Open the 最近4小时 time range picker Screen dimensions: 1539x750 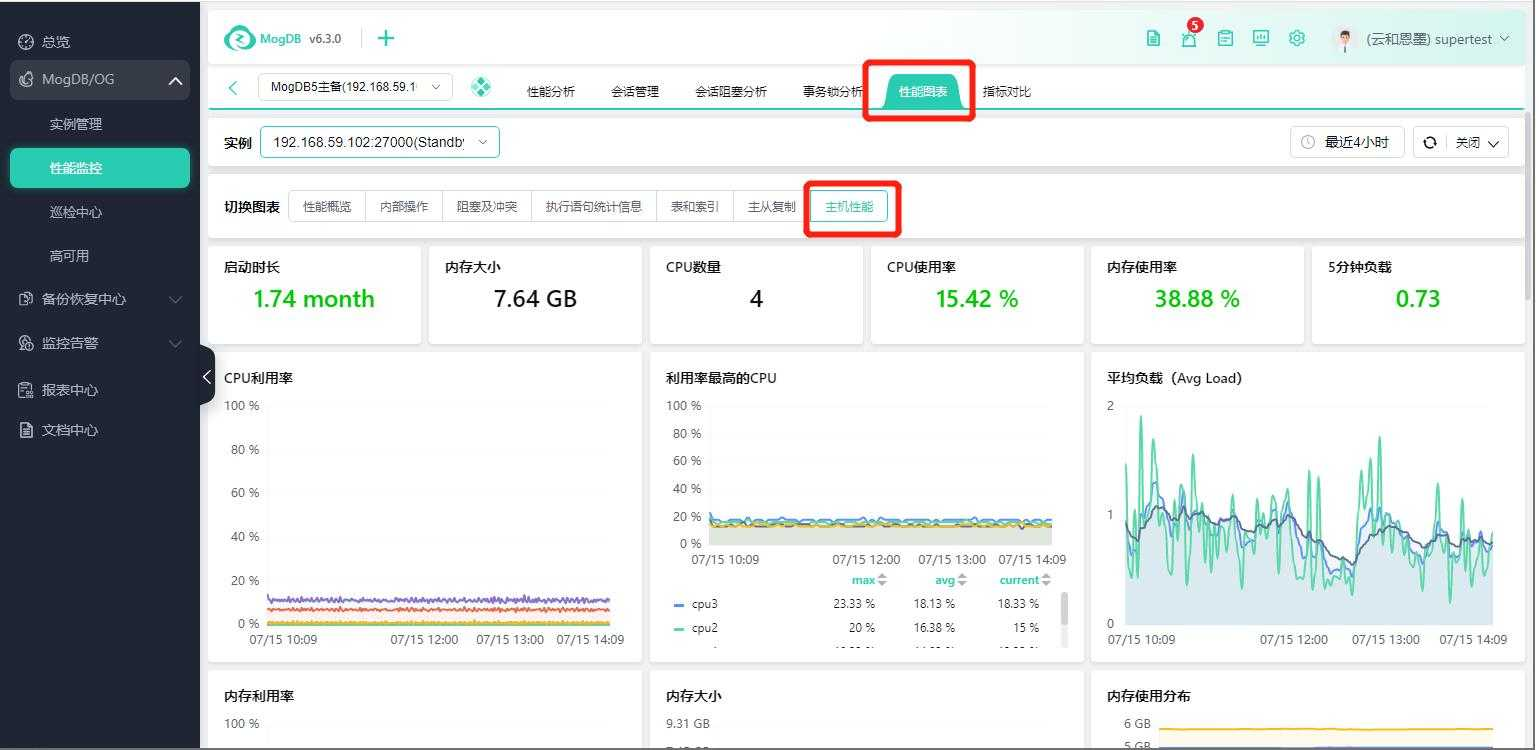tap(1347, 142)
